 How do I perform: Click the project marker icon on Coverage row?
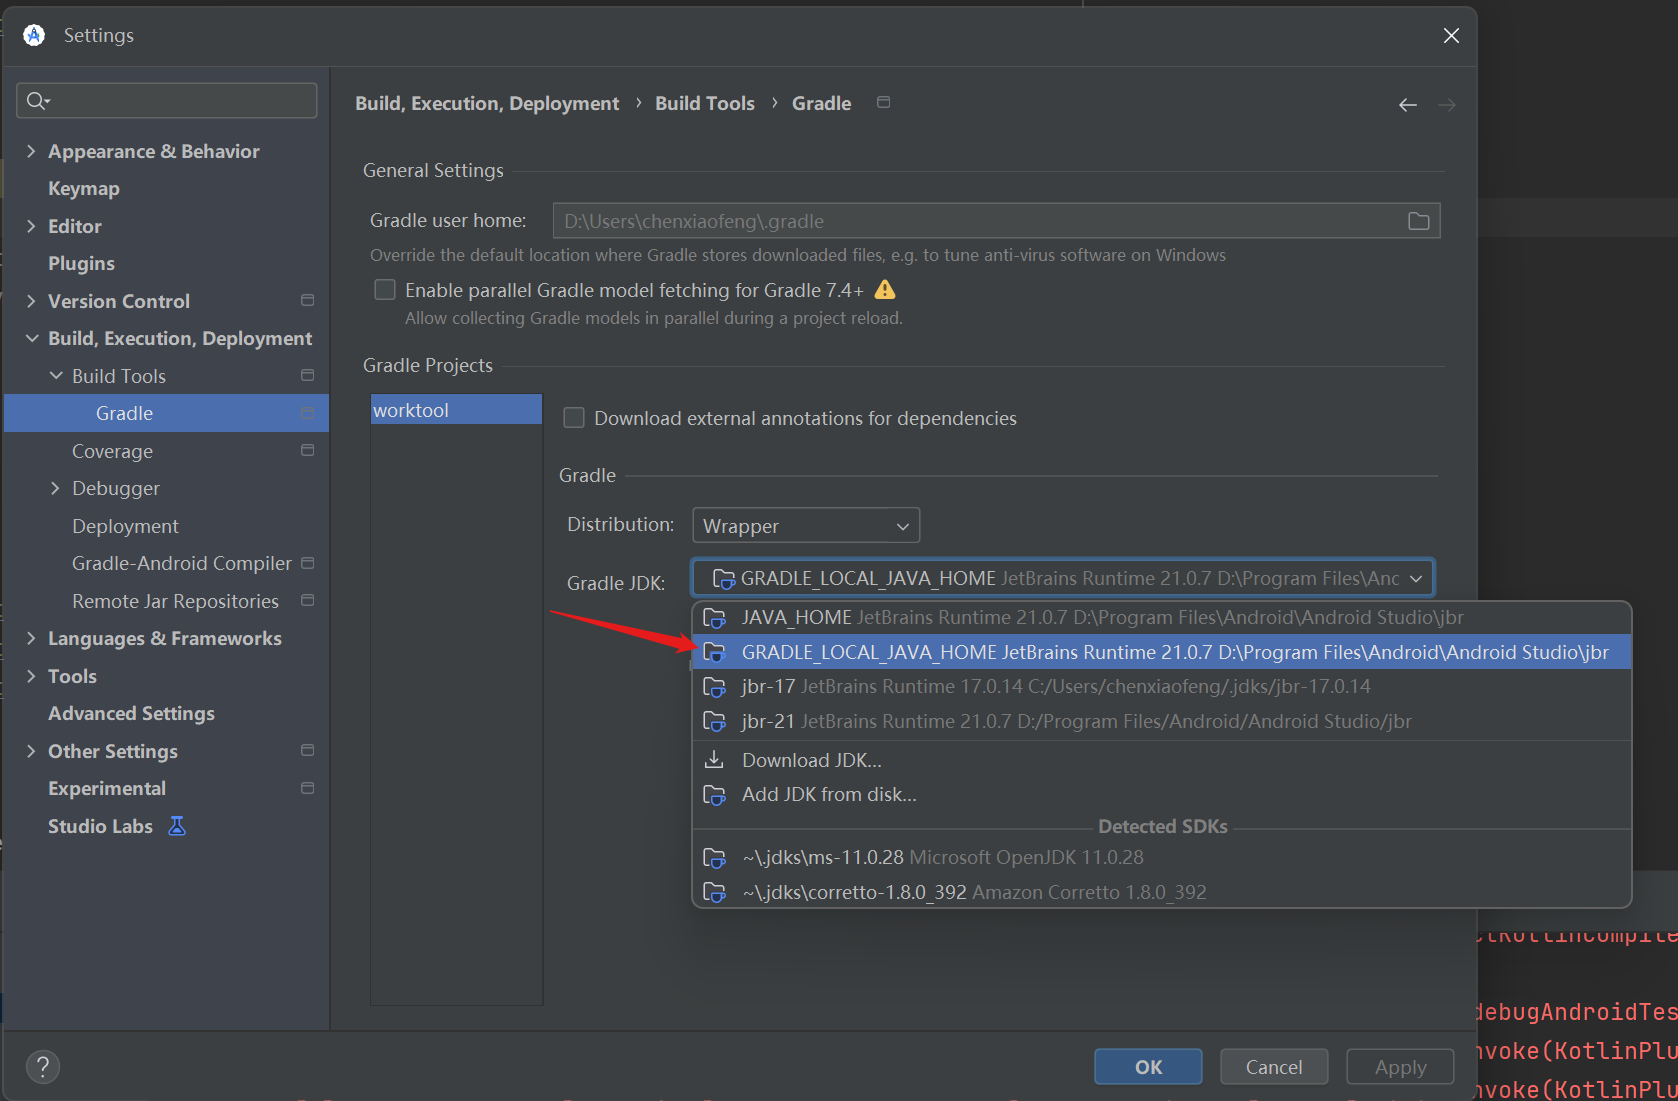(x=307, y=450)
